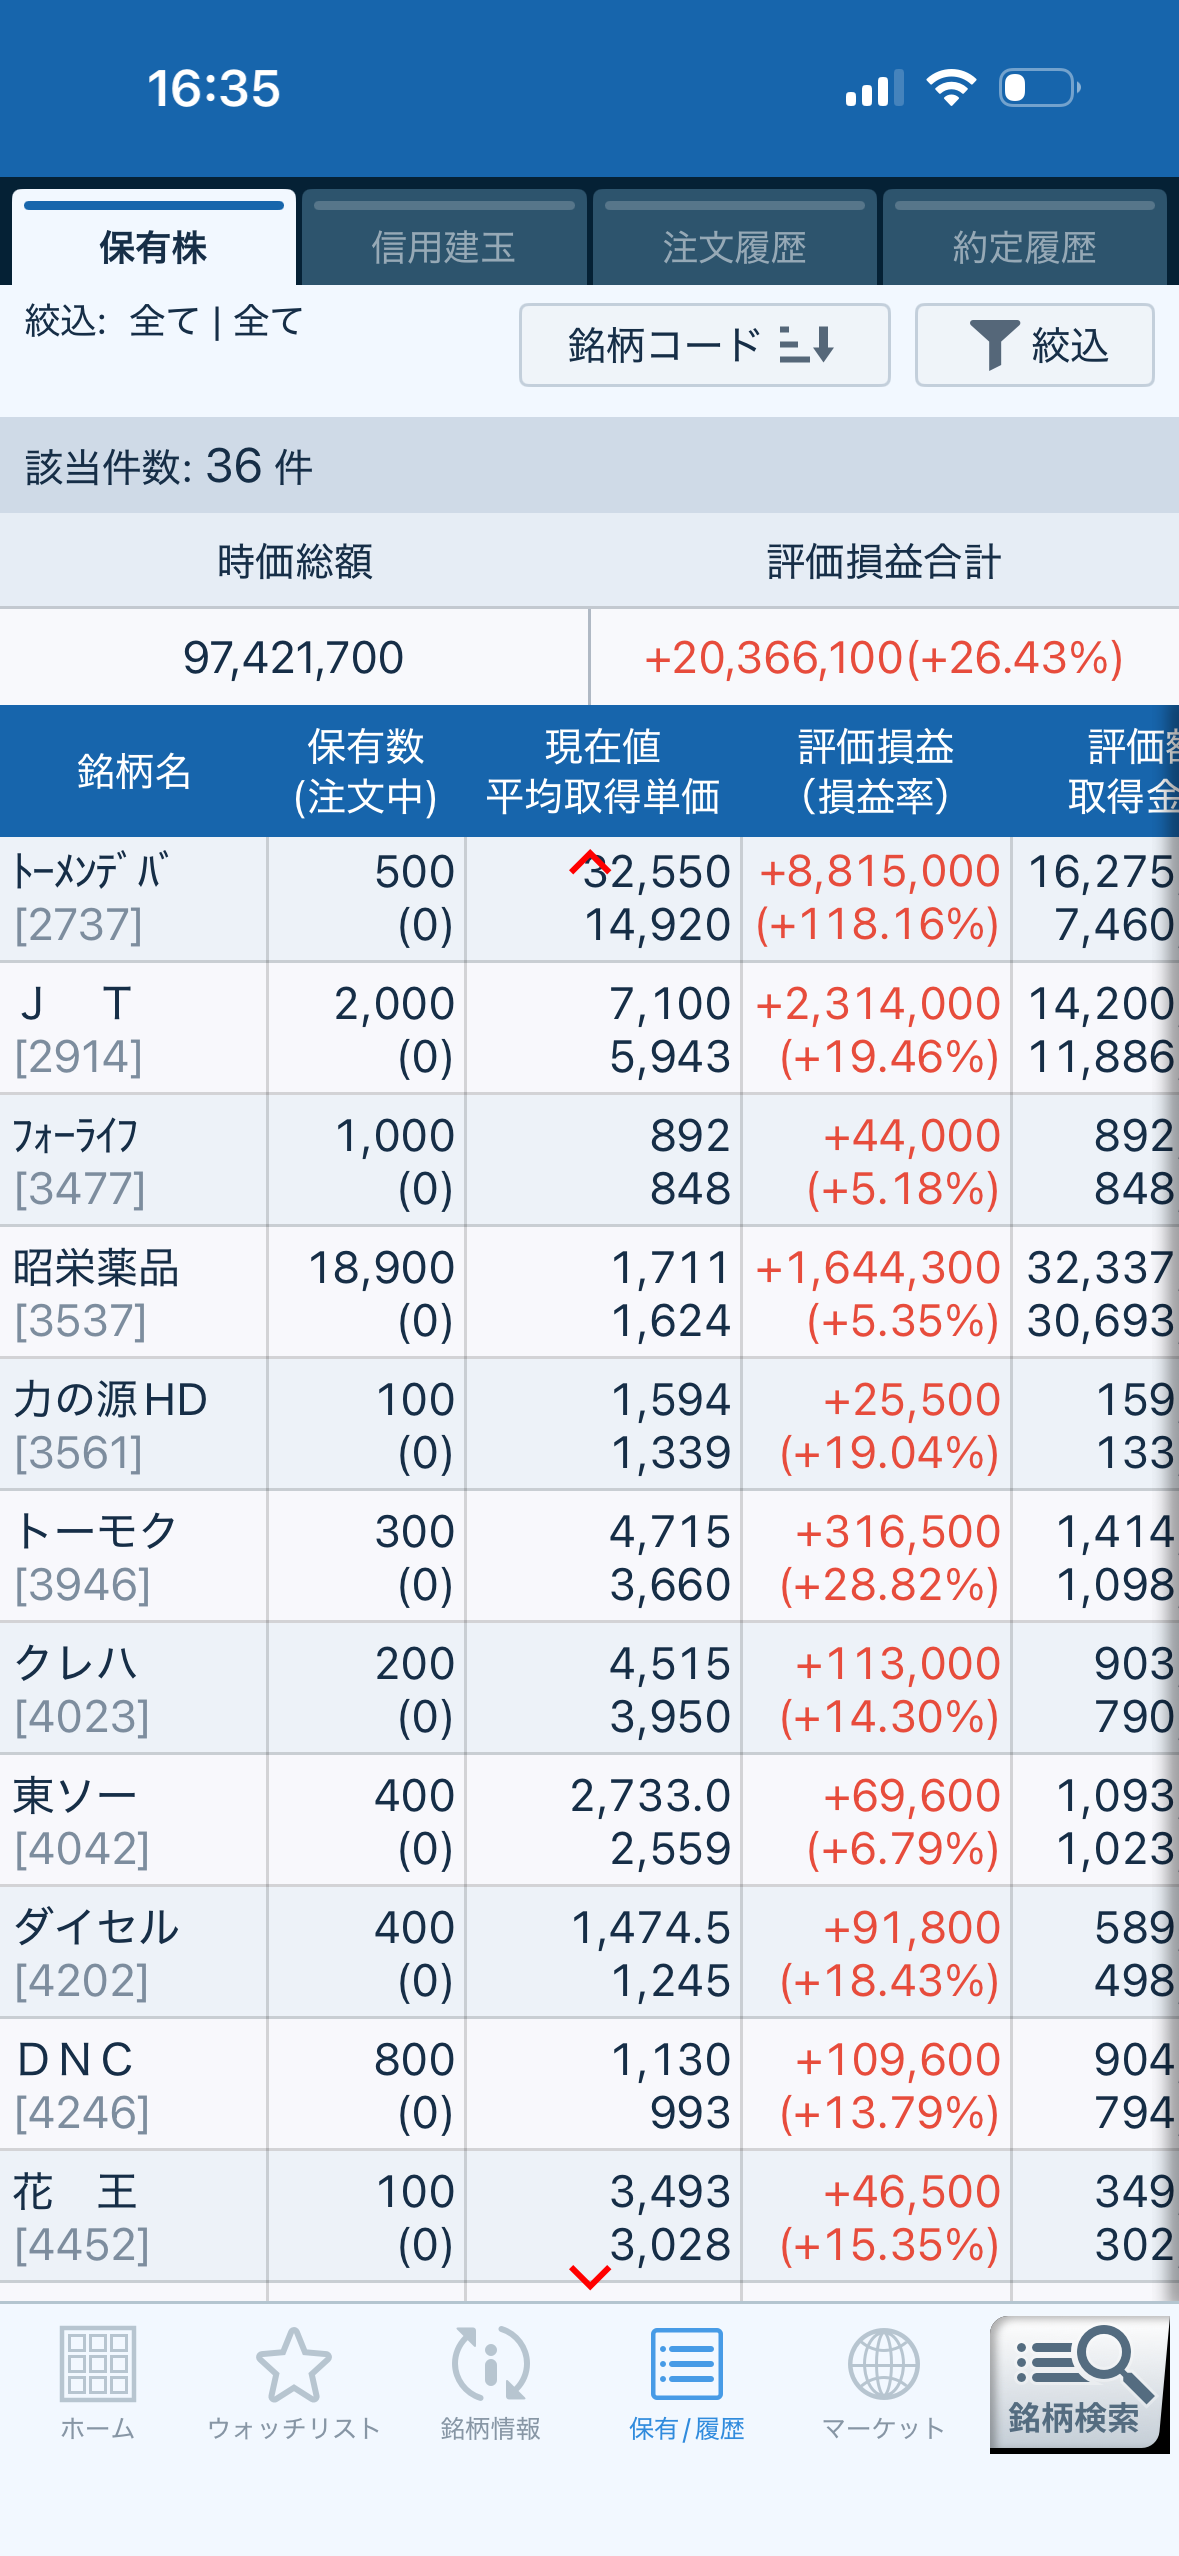Open the stock code sort dropdown

tap(704, 345)
